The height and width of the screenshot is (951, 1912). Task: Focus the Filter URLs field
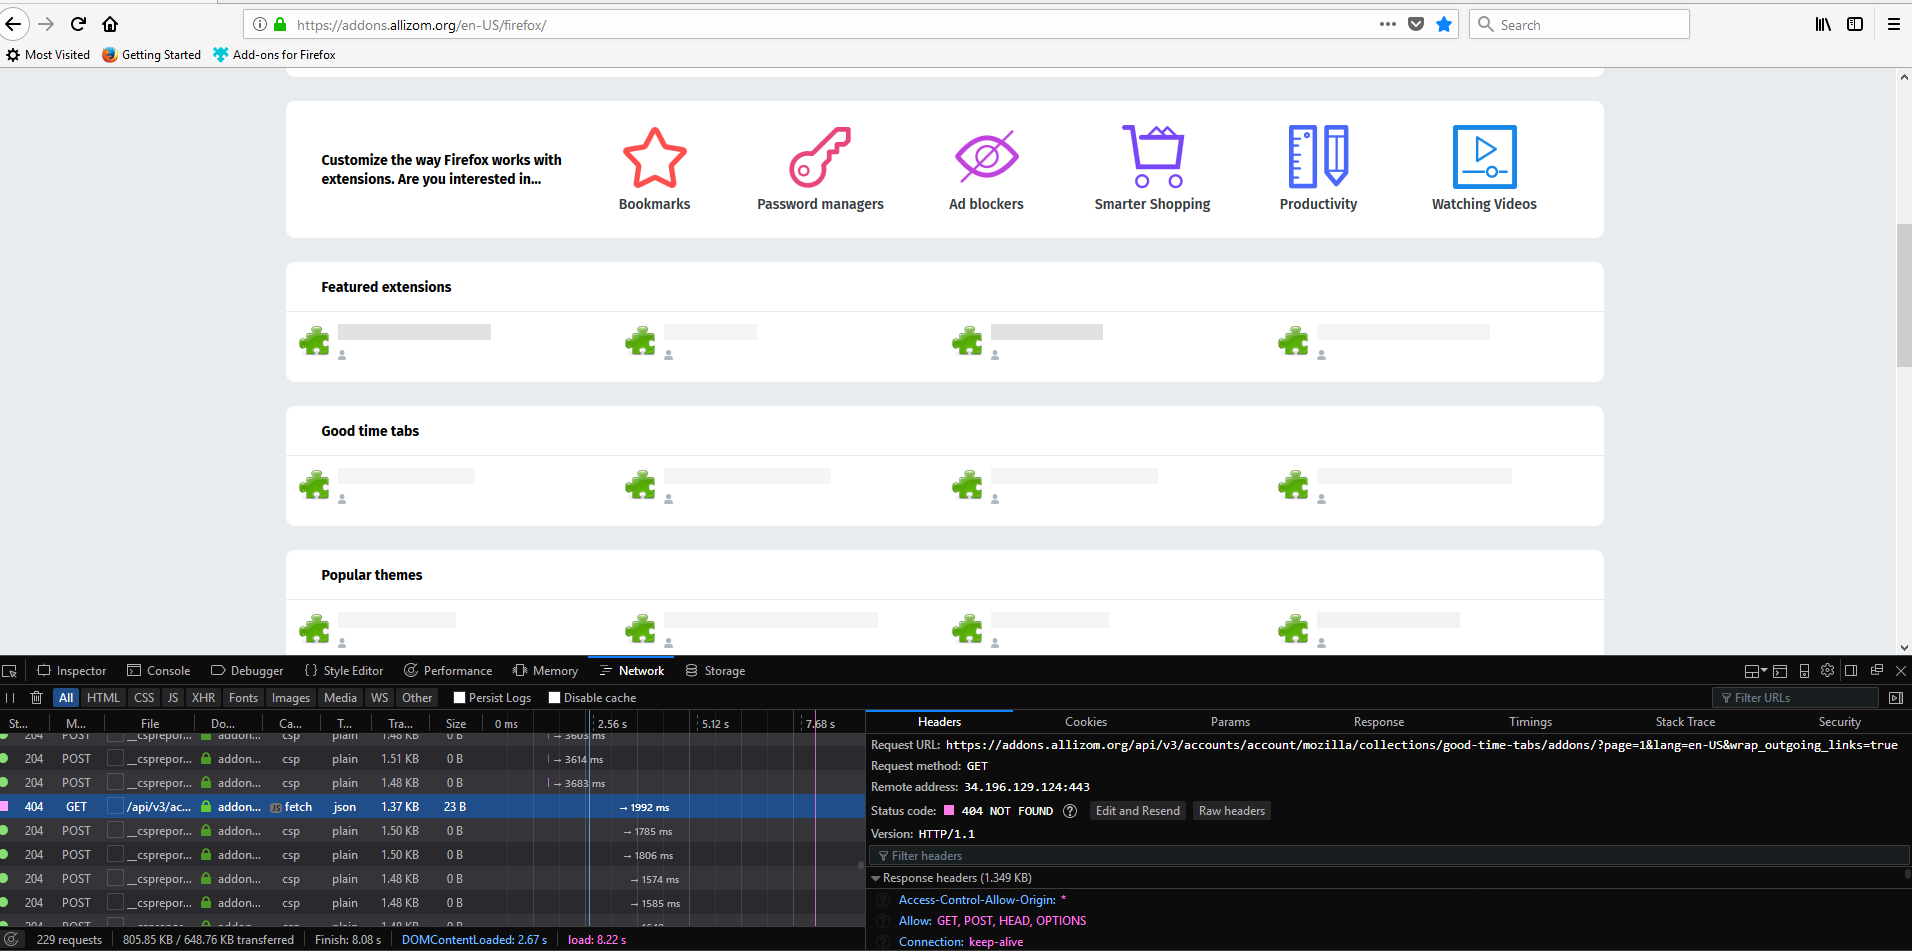pyautogui.click(x=1795, y=698)
